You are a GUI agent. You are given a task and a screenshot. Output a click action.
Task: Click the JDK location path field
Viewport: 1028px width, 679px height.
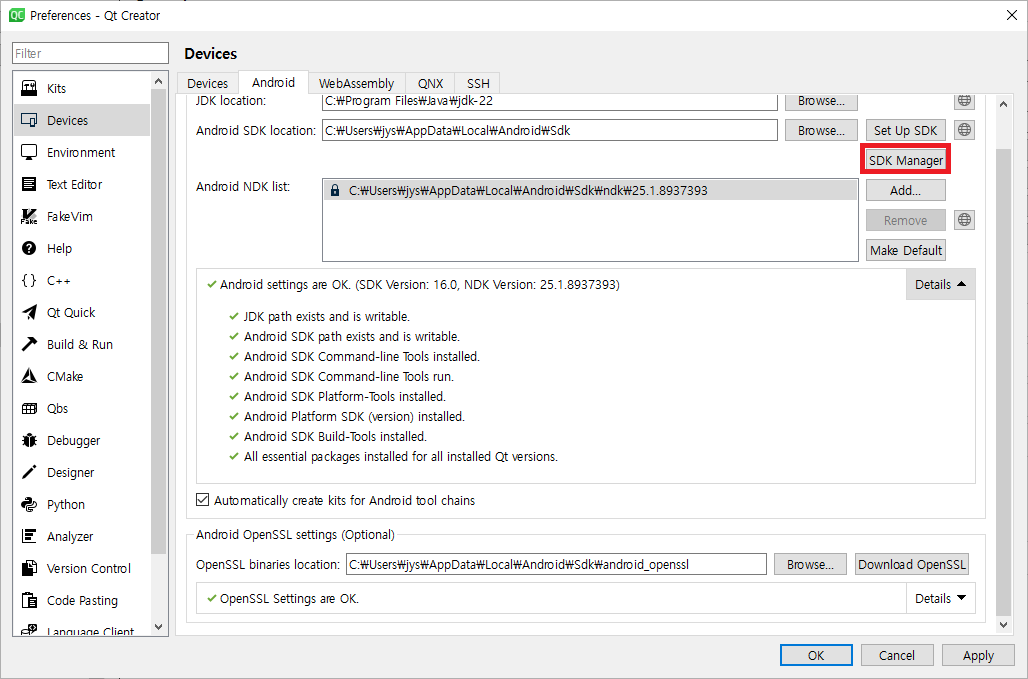click(x=549, y=102)
